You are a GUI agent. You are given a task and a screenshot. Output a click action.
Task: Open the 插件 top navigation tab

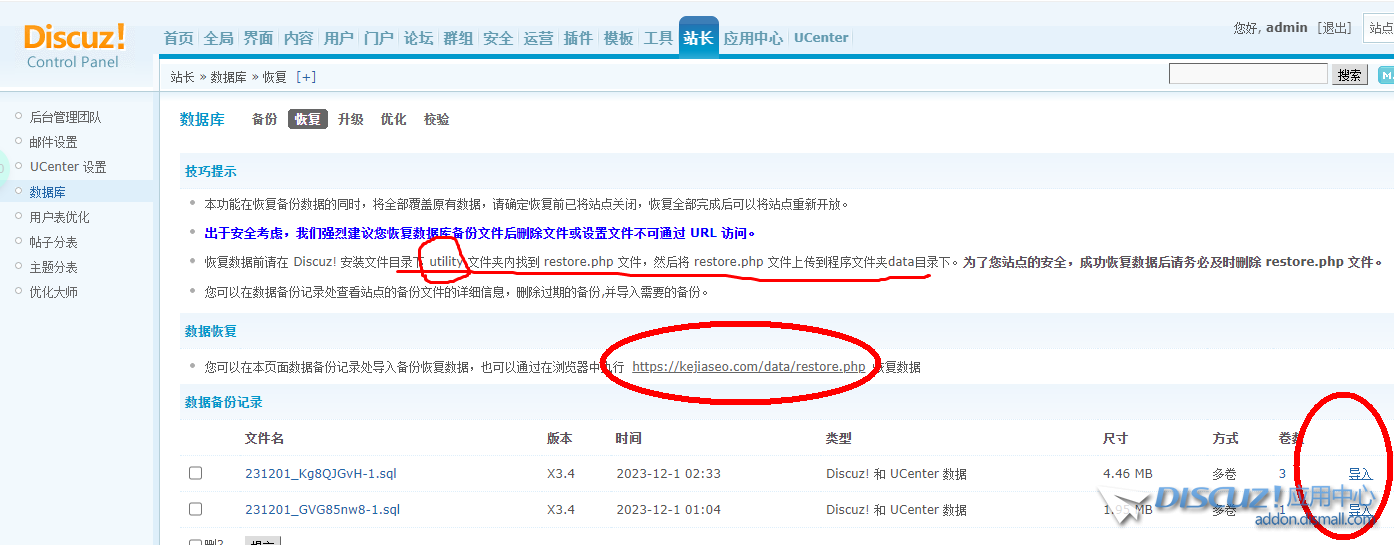(x=578, y=38)
